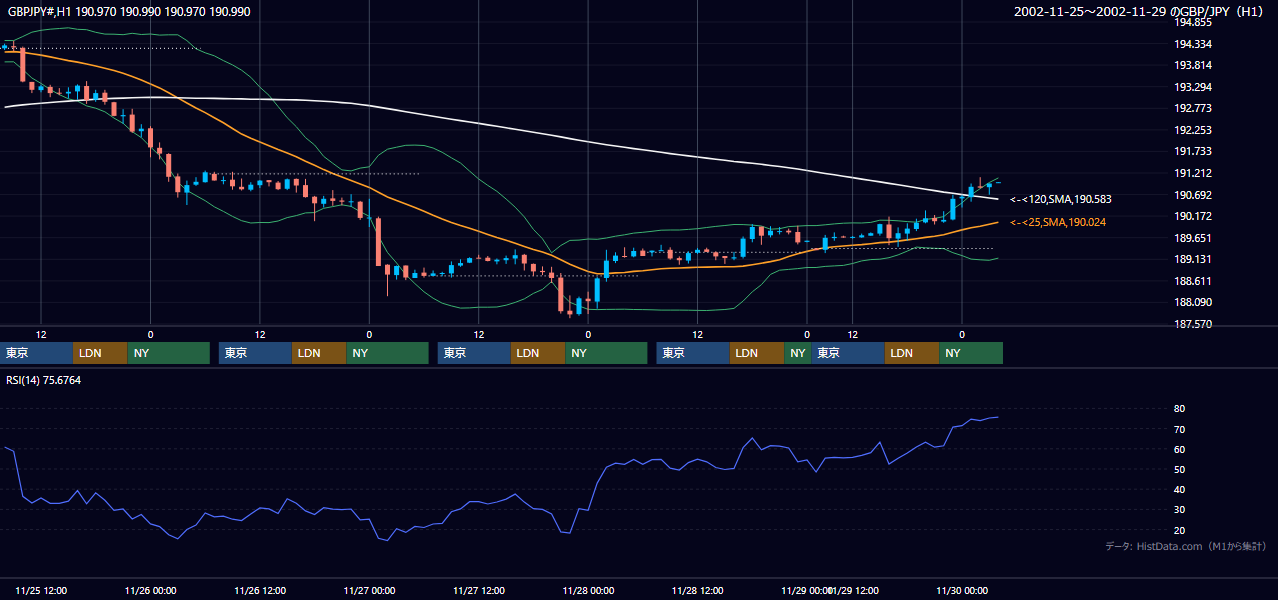Select the RSI(14) 75.6764 indicator label
The width and height of the screenshot is (1278, 600).
click(x=44, y=380)
